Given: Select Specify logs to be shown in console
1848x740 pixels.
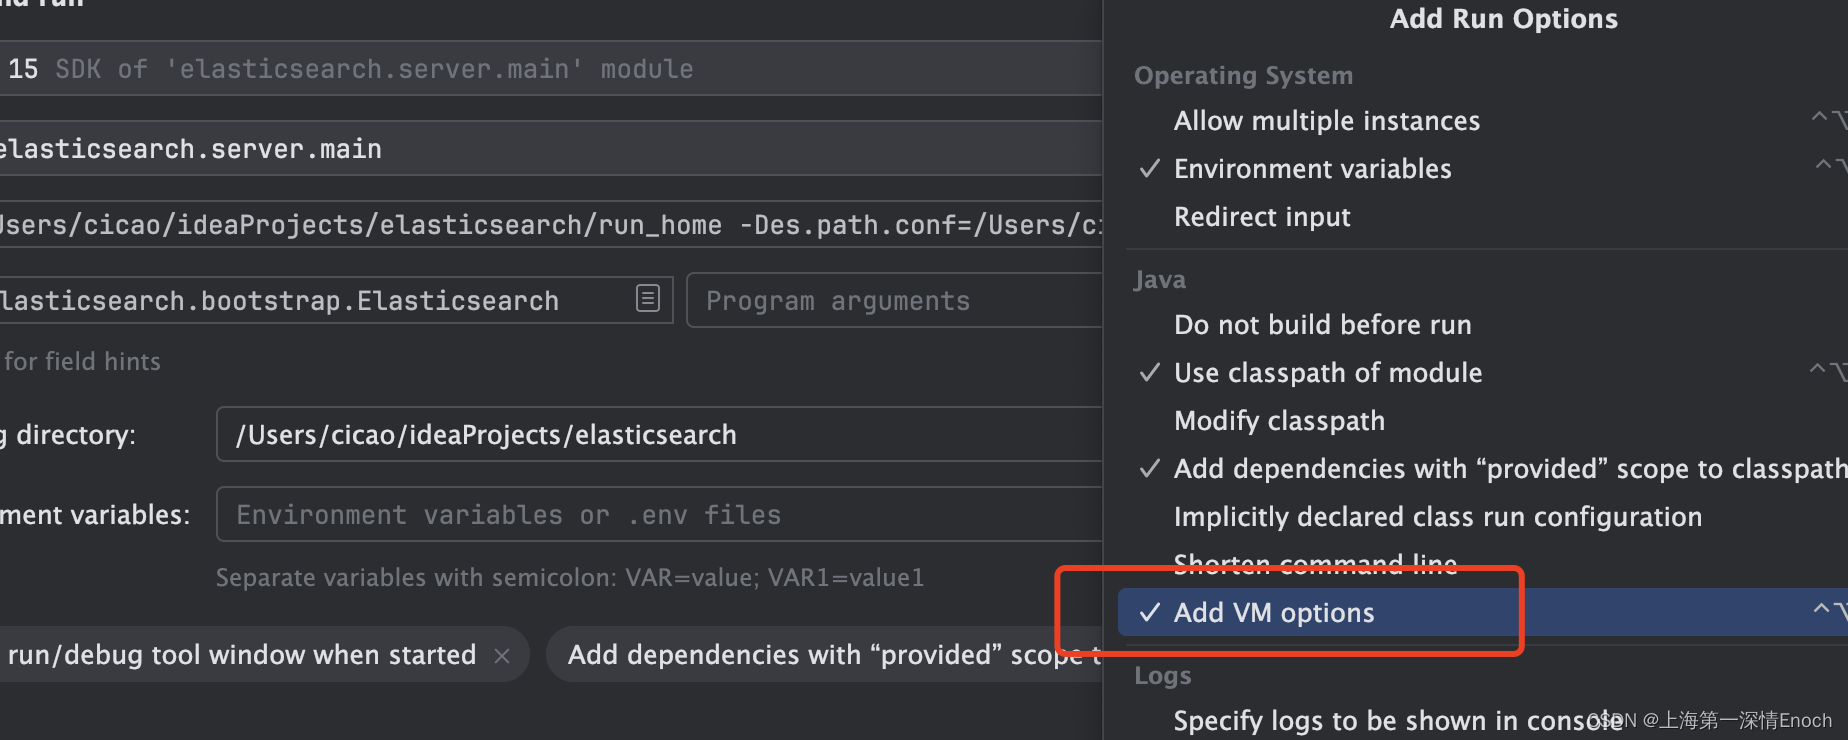Looking at the screenshot, I should click(x=1397, y=721).
